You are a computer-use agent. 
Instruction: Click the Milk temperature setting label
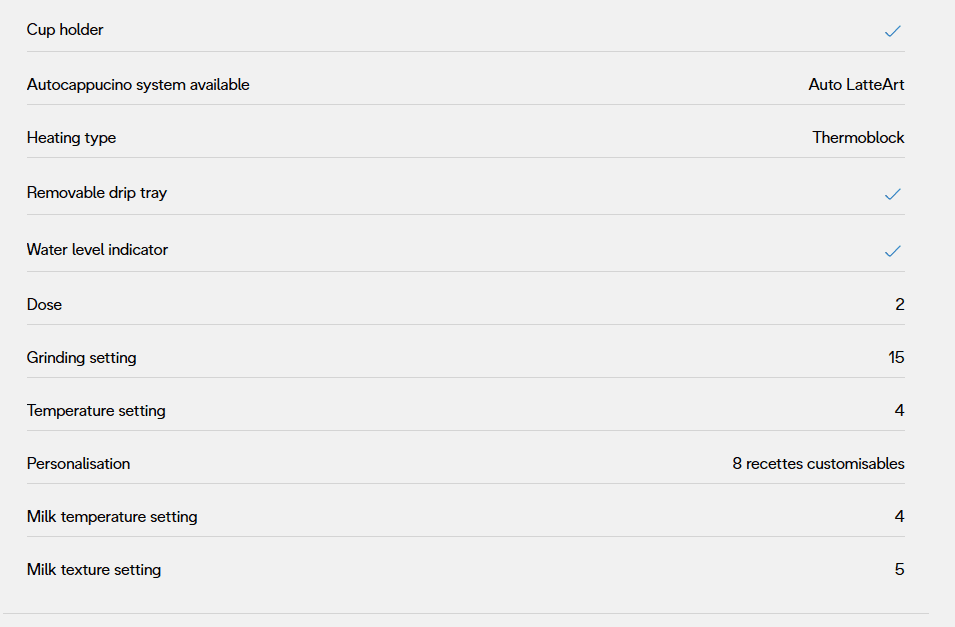tap(112, 517)
